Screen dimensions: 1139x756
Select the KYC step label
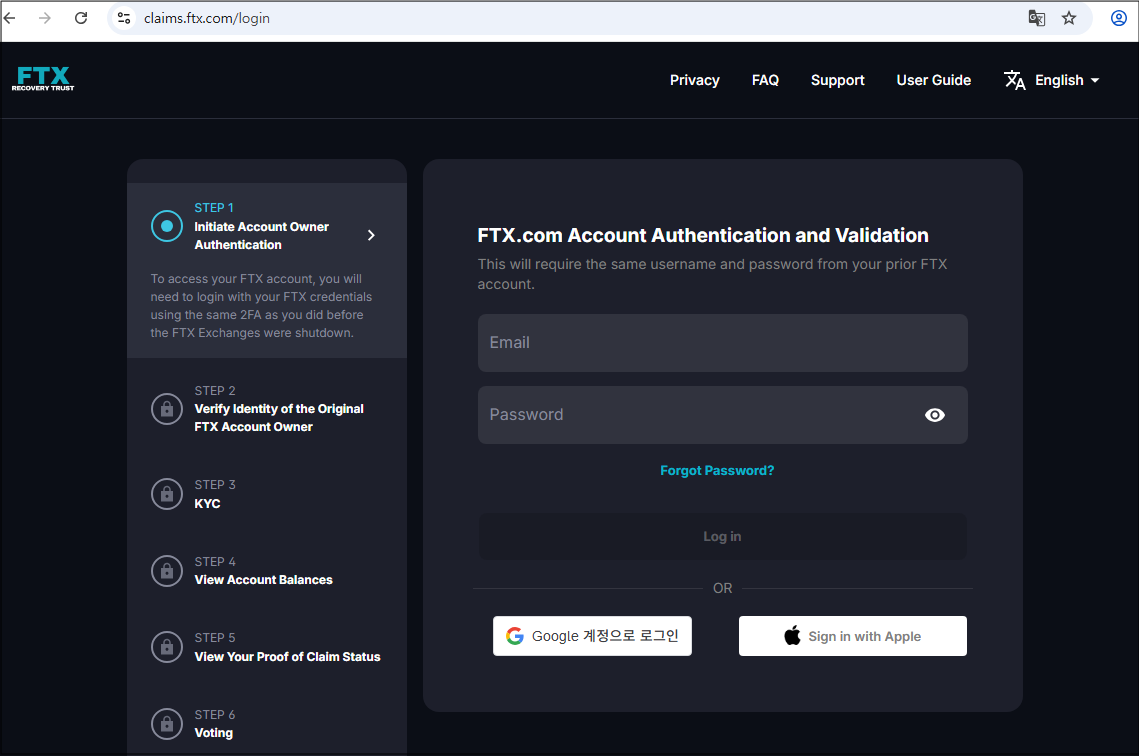click(207, 503)
